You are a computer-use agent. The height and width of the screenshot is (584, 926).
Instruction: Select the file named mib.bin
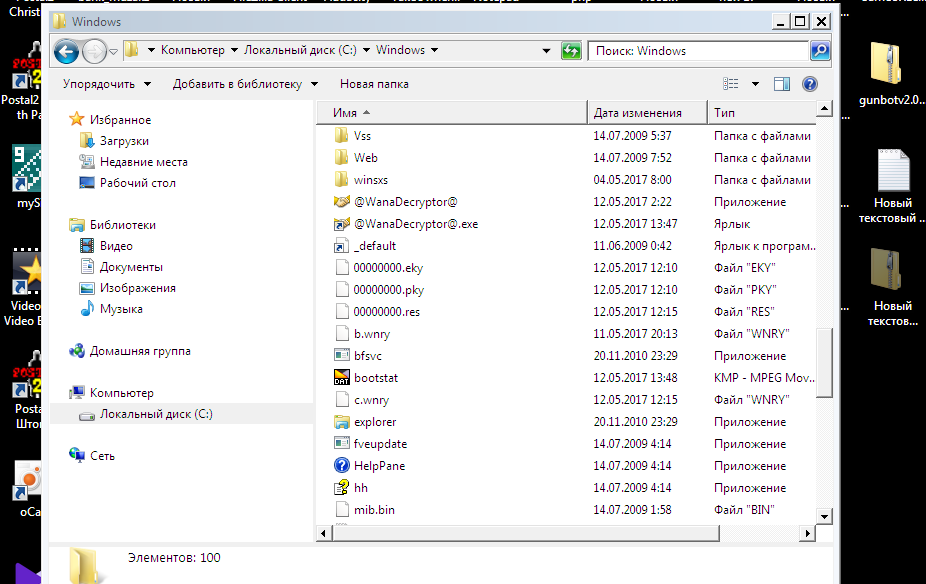(374, 510)
